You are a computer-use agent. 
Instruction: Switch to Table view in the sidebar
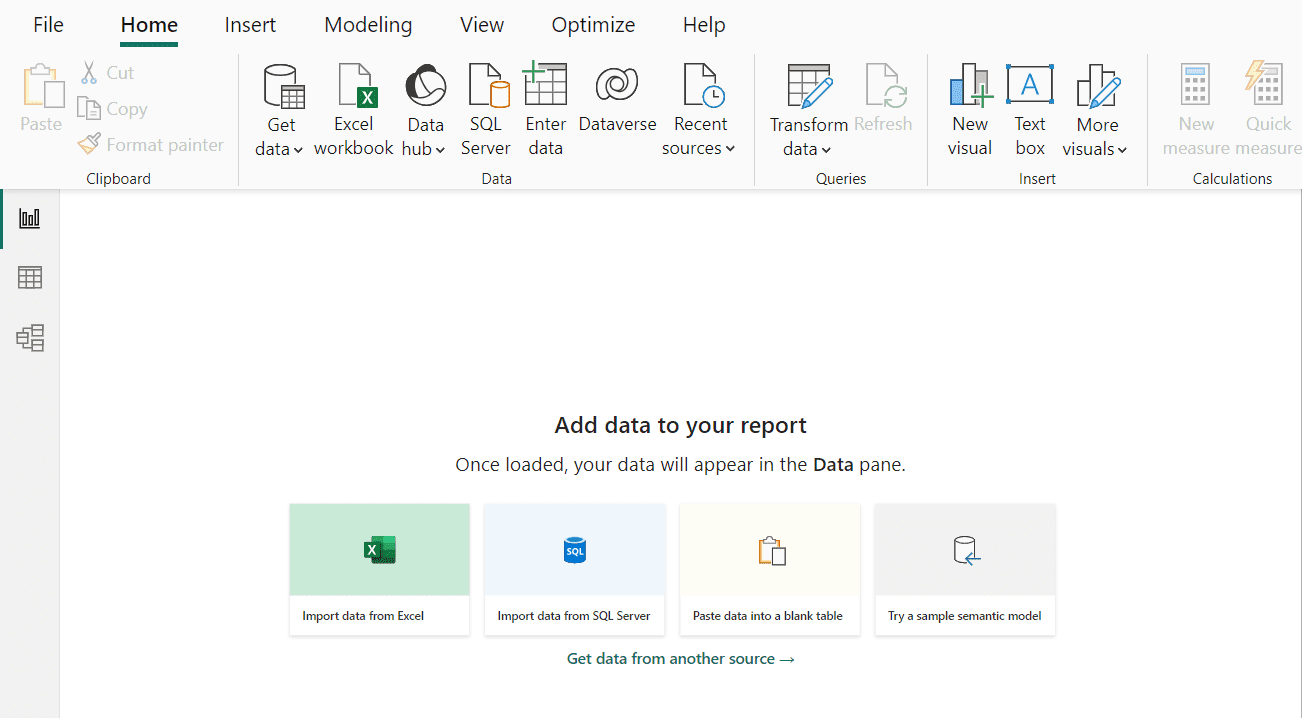tap(30, 278)
